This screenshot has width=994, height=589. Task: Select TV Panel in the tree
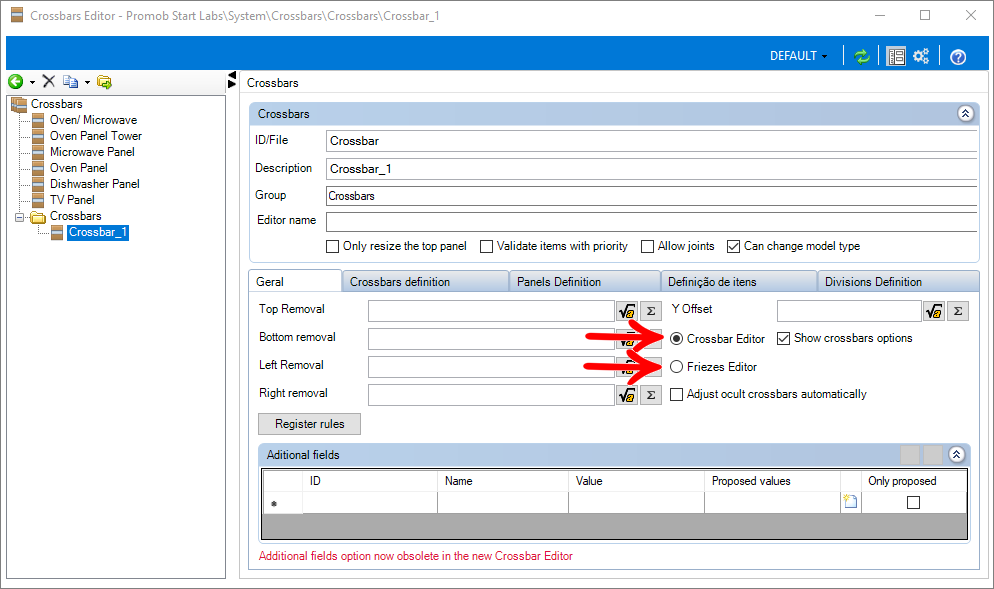pyautogui.click(x=72, y=200)
